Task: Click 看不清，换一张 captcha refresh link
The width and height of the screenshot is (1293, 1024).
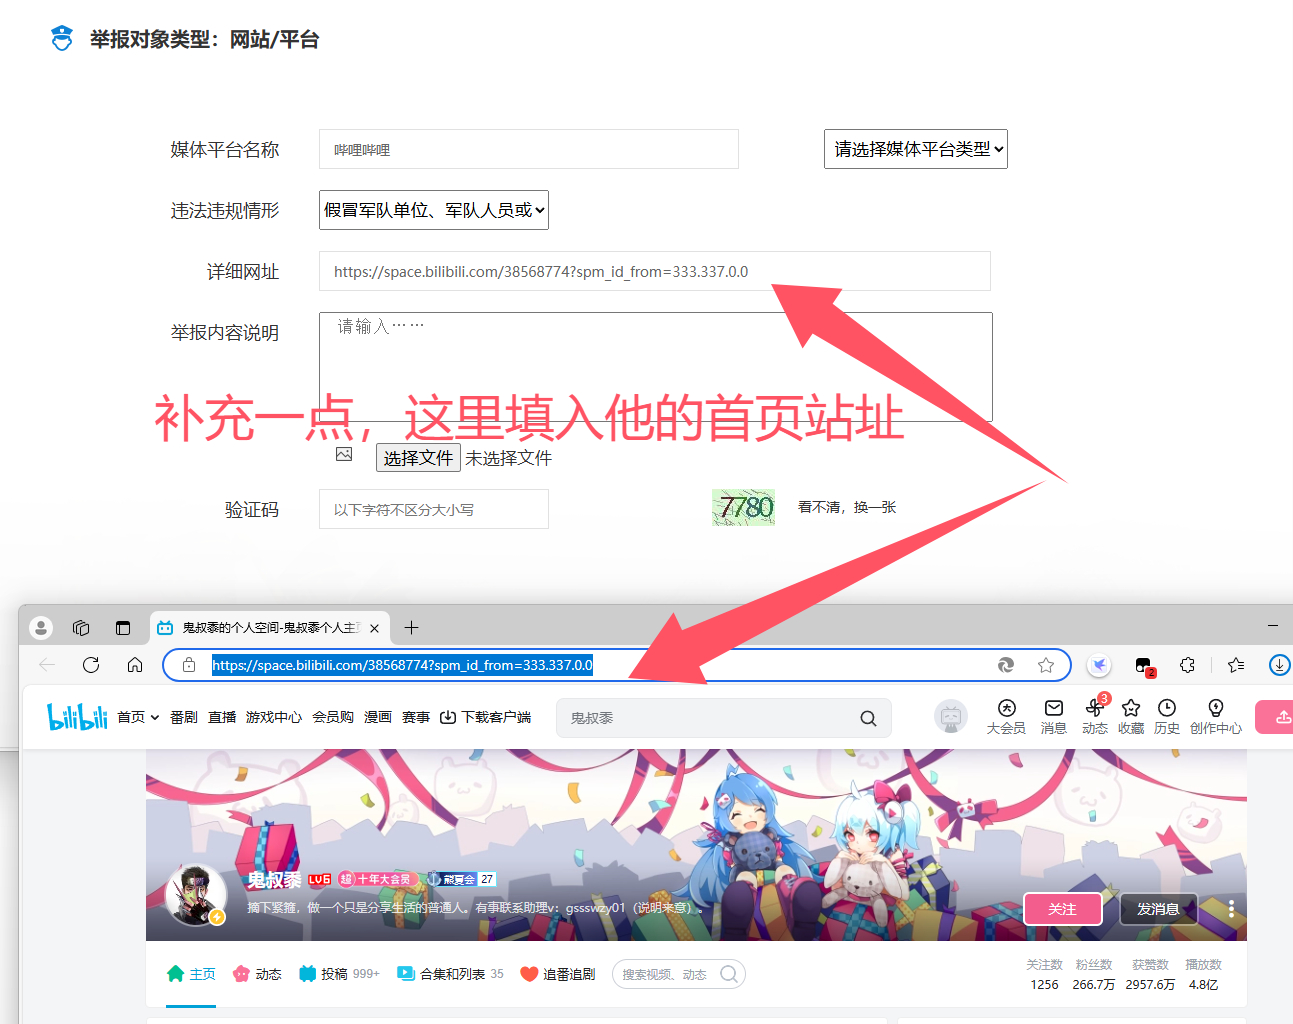Action: point(846,508)
